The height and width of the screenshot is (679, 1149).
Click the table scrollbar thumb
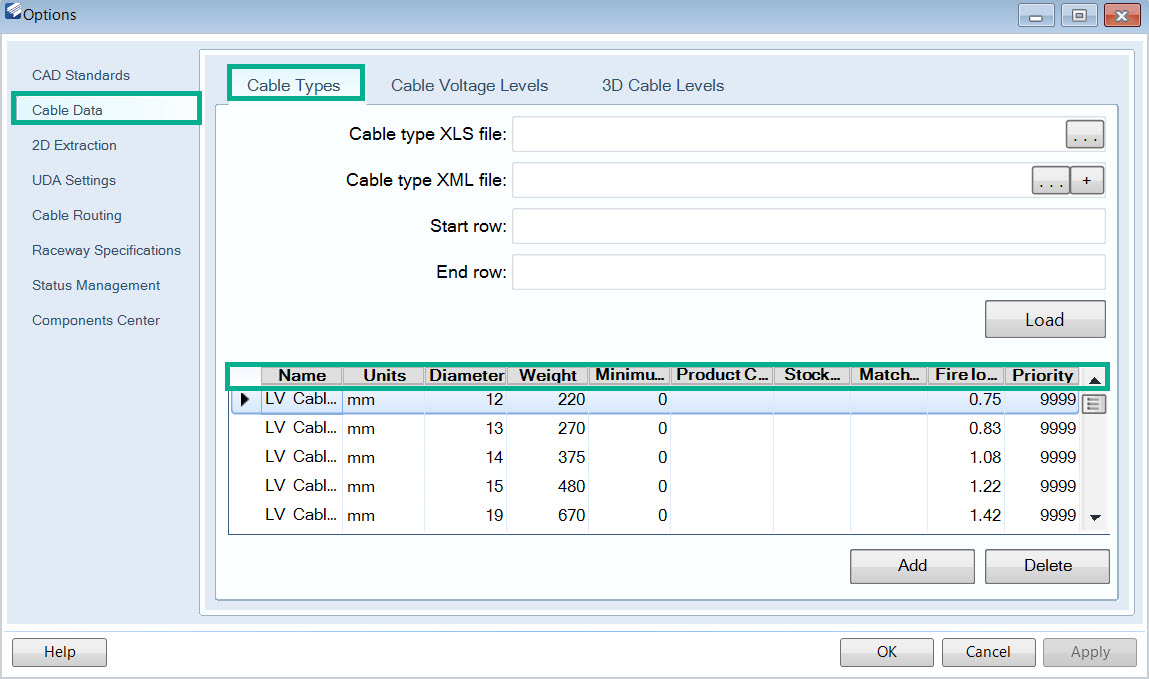coord(1094,404)
